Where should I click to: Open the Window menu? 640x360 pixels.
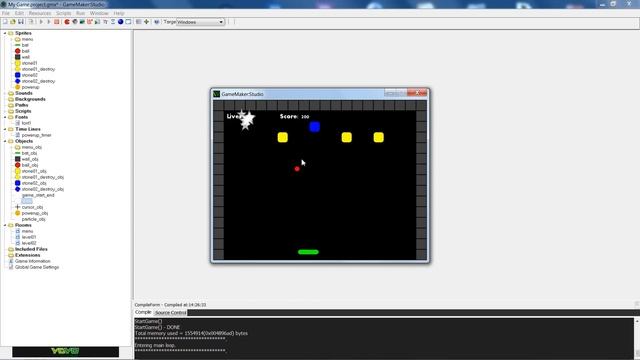click(x=99, y=13)
